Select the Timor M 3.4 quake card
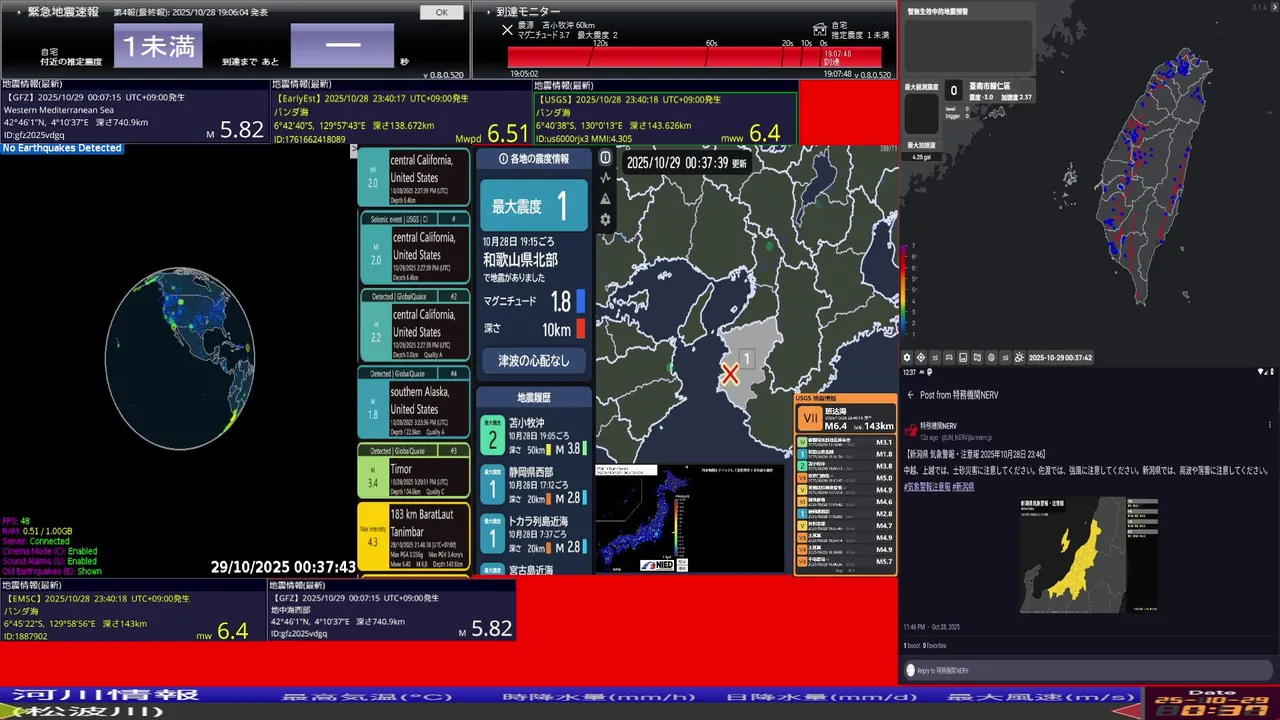Image resolution: width=1280 pixels, height=720 pixels. click(413, 470)
